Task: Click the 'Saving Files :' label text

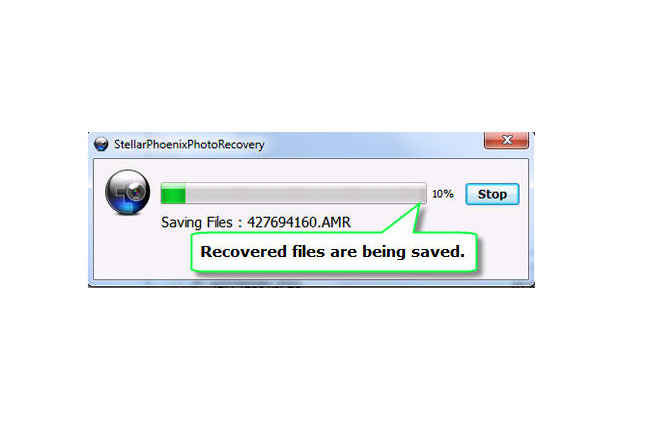Action: click(x=202, y=223)
